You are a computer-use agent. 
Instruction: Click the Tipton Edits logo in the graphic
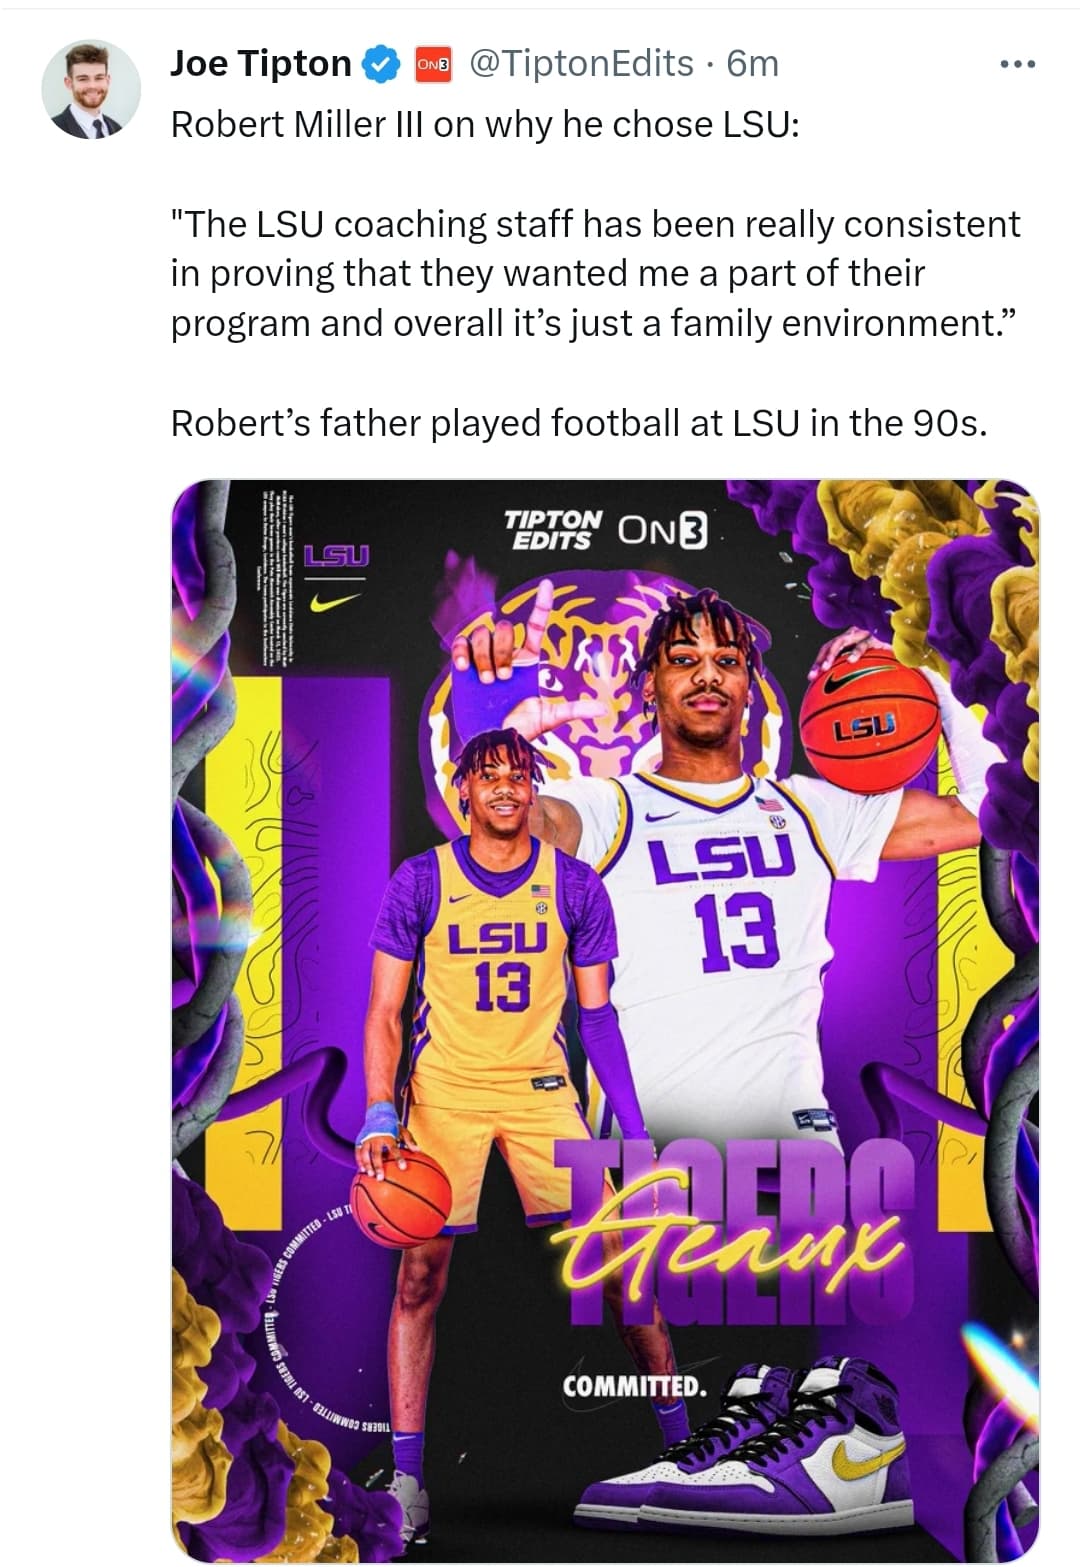pos(553,530)
